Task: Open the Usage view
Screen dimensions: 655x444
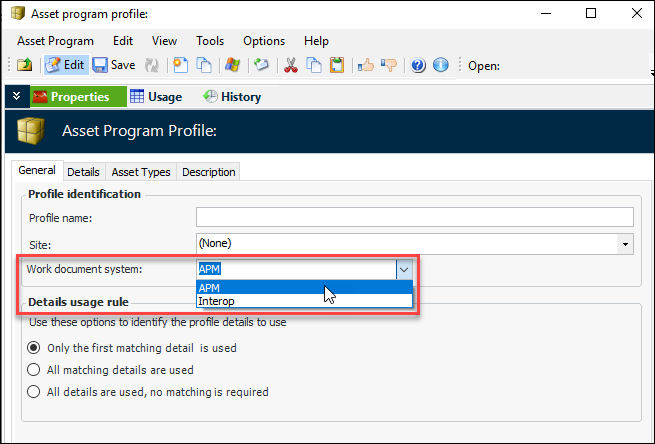Action: click(156, 97)
